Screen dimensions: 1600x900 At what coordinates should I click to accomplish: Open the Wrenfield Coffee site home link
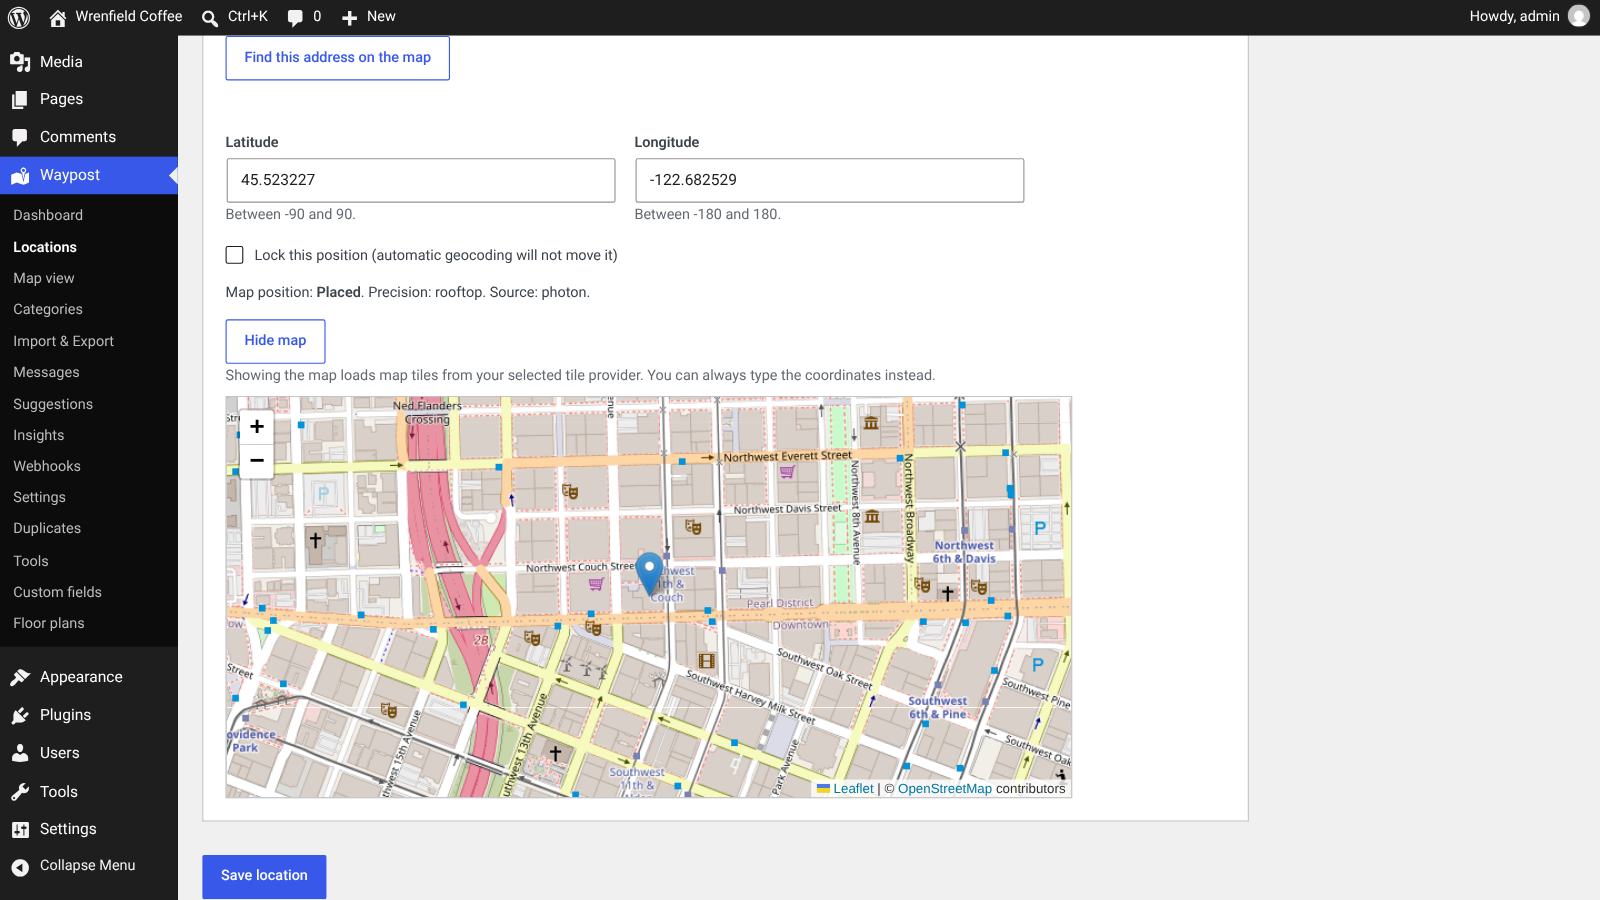point(116,17)
